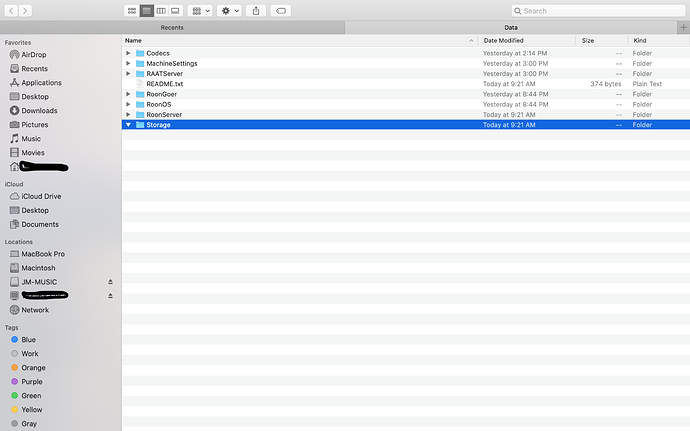This screenshot has height=431, width=690.
Task: Add a new tab with plus button
Action: point(683,27)
